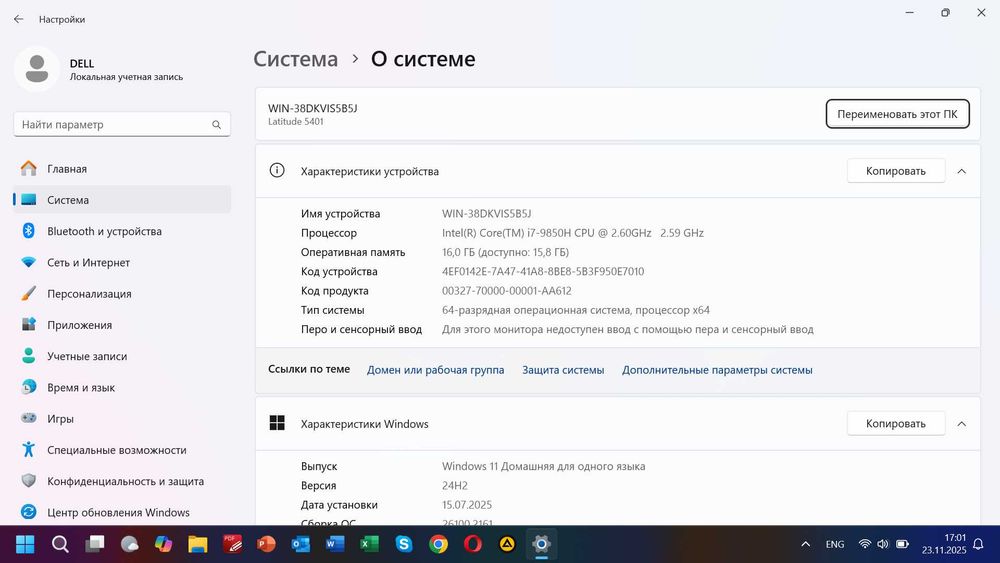Launch PowerPoint from the taskbar
The height and width of the screenshot is (563, 1000).
point(267,544)
